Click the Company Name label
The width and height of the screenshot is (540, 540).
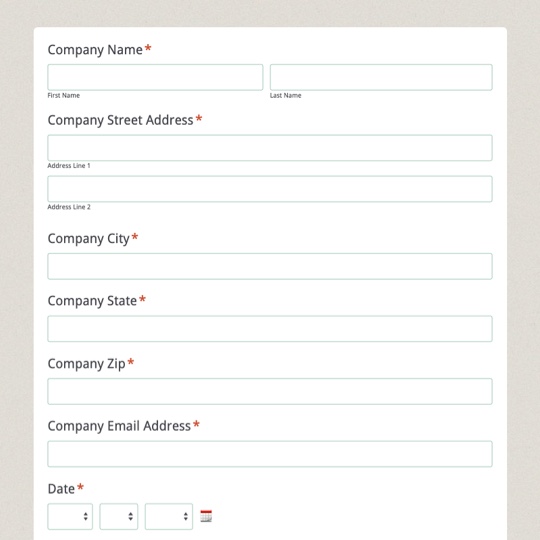[95, 50]
